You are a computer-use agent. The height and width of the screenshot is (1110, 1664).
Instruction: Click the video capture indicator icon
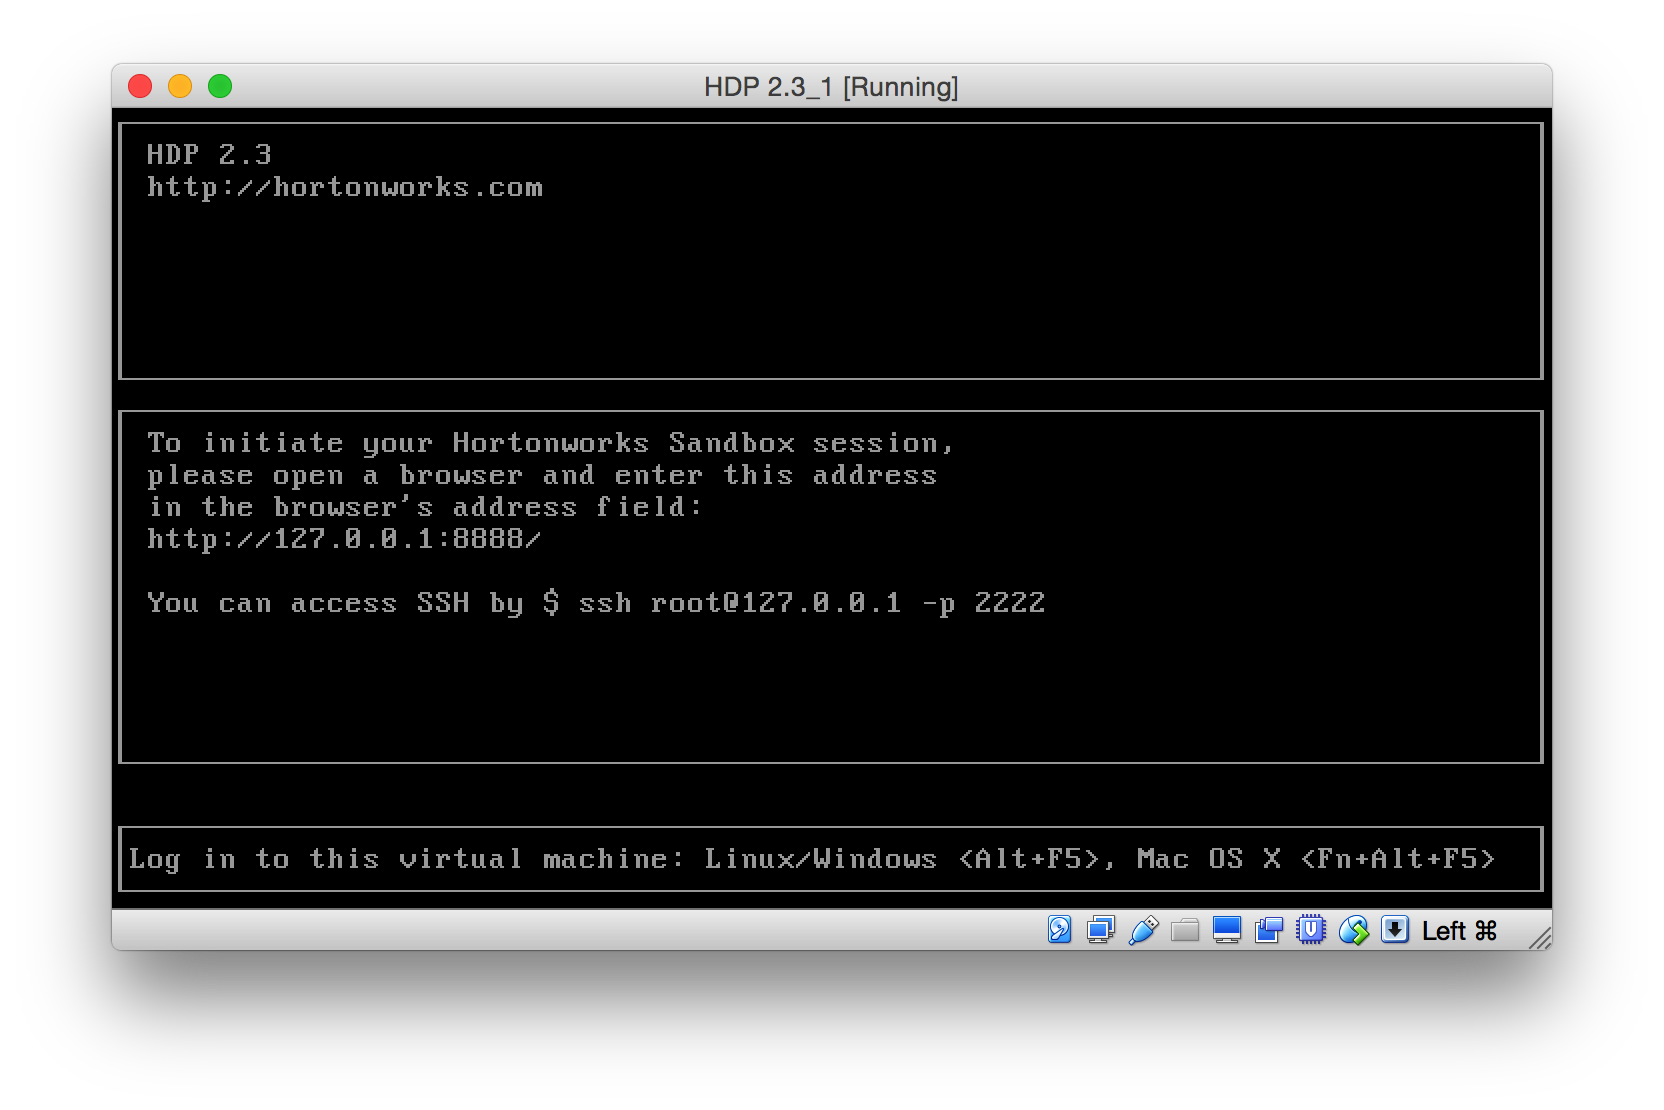pos(1269,930)
